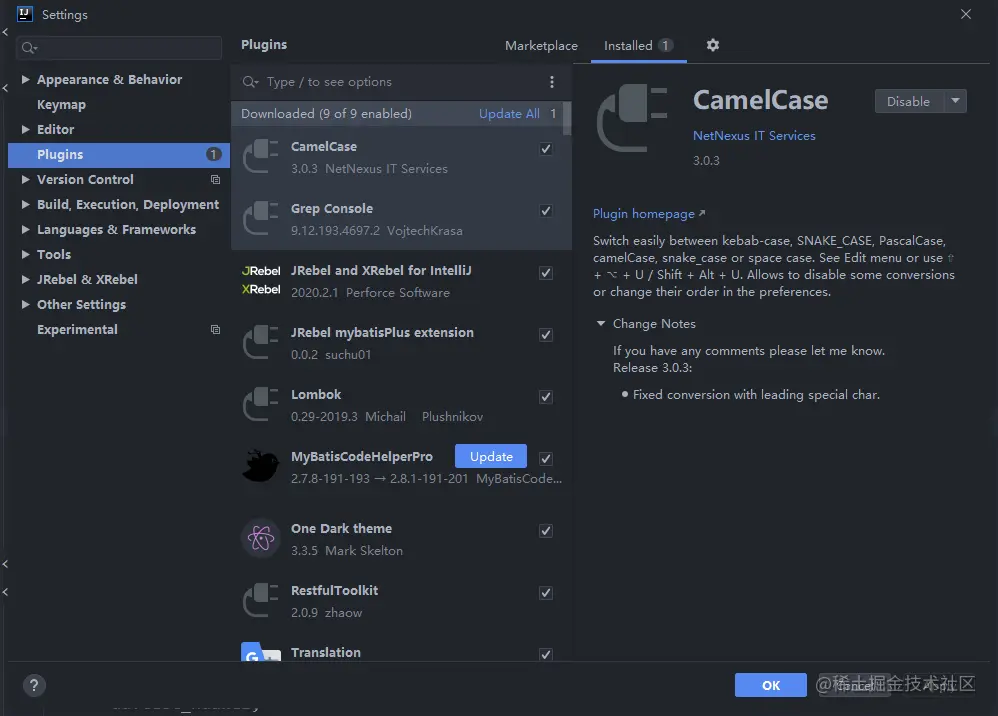Open the three-dot search options menu
The image size is (998, 716).
[552, 81]
